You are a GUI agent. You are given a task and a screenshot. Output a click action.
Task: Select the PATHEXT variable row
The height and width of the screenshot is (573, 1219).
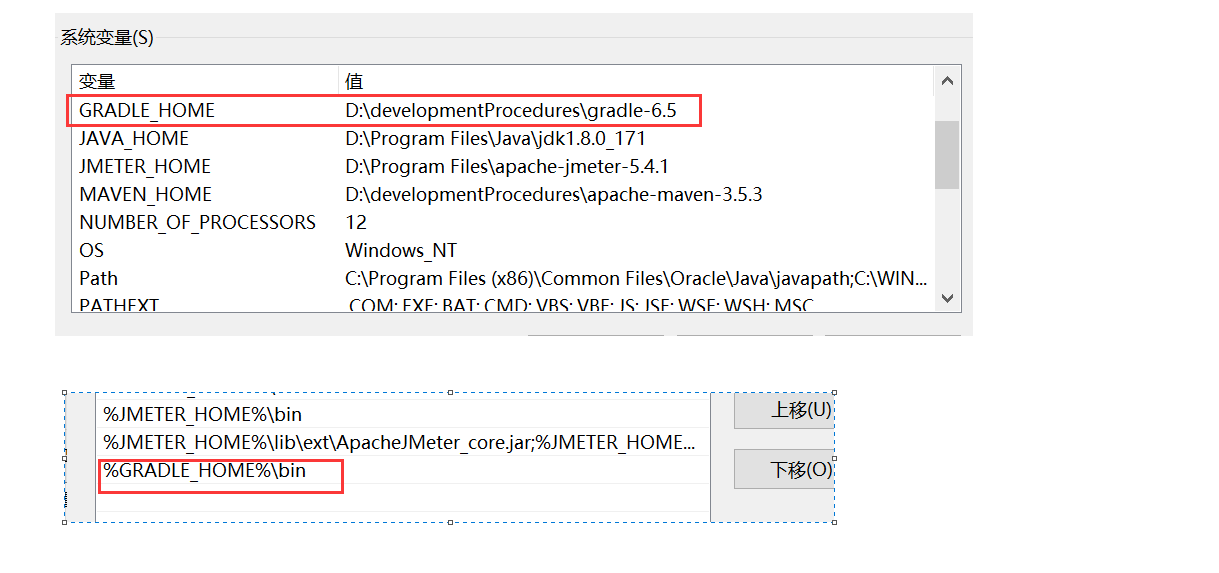pos(502,303)
